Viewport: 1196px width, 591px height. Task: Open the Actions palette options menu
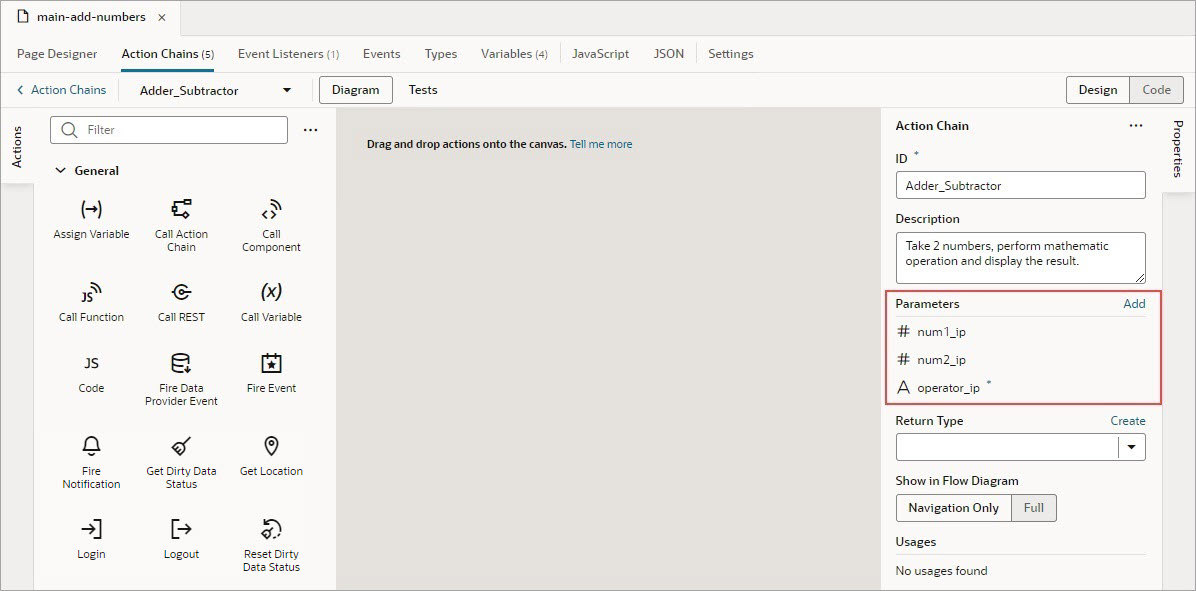tap(310, 130)
